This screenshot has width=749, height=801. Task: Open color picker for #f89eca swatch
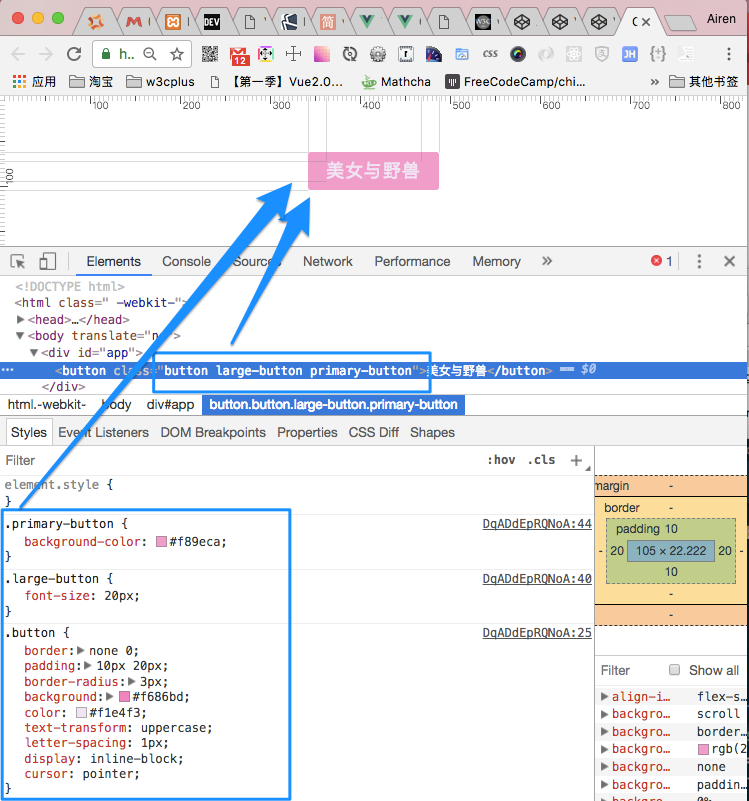click(161, 541)
